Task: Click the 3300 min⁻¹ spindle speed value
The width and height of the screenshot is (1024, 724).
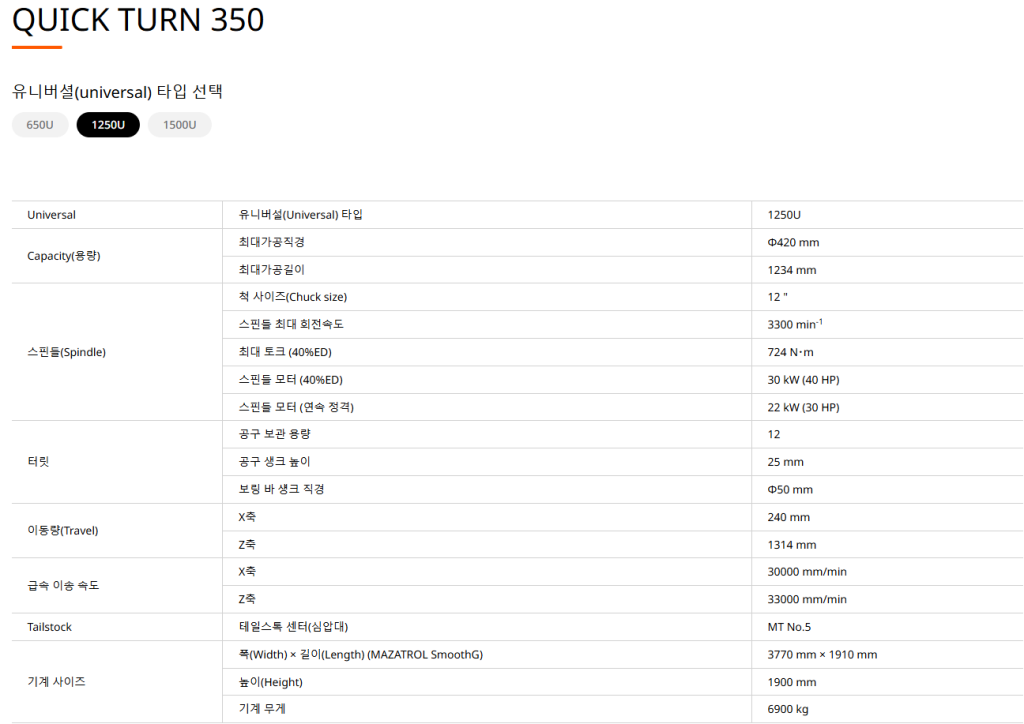Action: point(795,324)
